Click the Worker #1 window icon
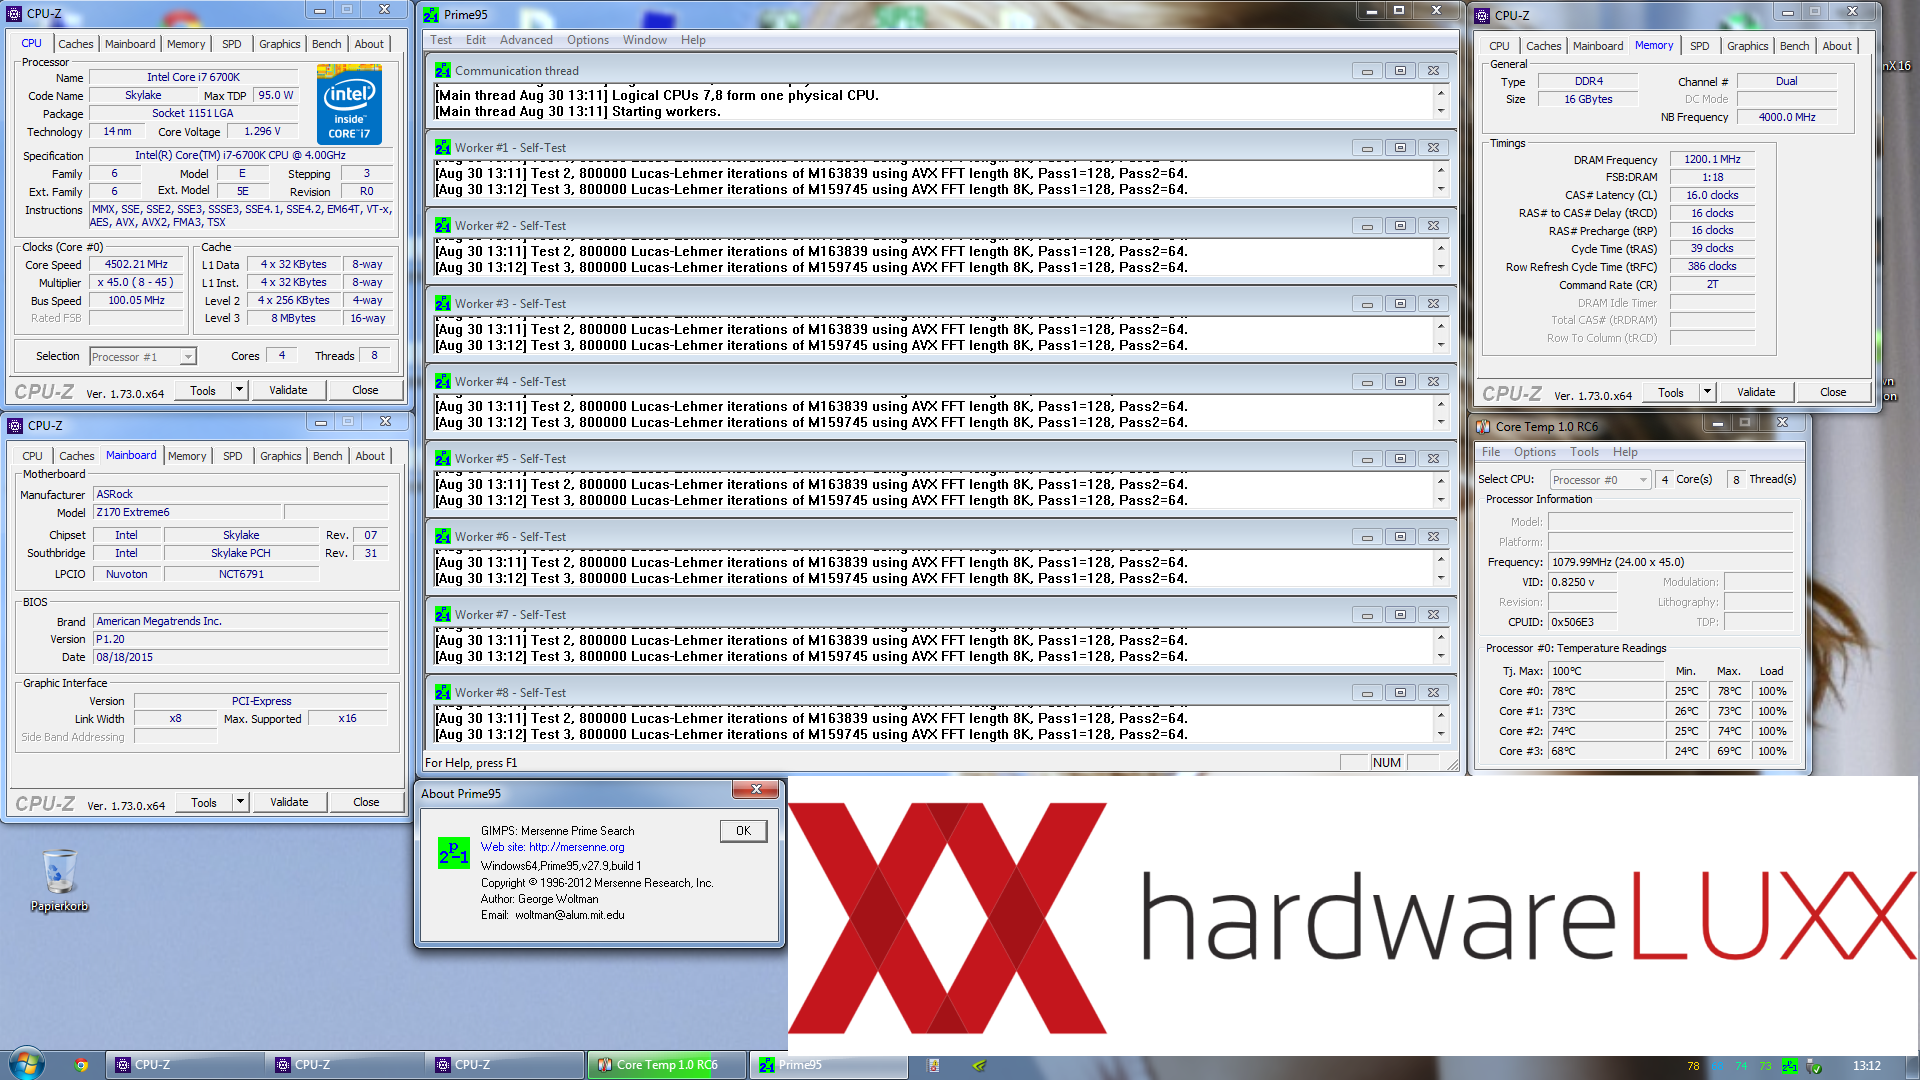 [x=443, y=147]
